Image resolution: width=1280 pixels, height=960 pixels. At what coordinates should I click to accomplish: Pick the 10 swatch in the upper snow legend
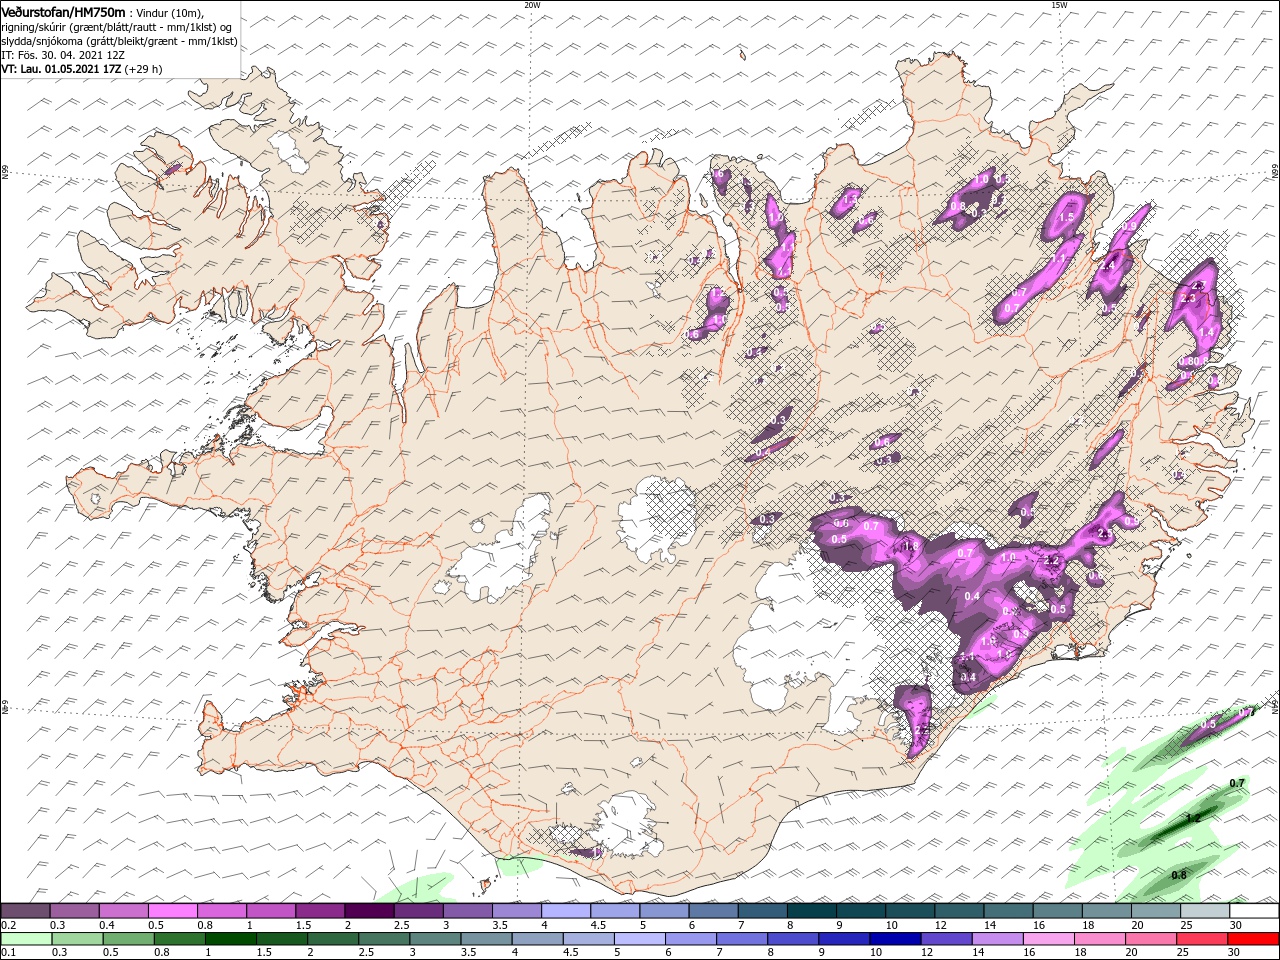[909, 911]
